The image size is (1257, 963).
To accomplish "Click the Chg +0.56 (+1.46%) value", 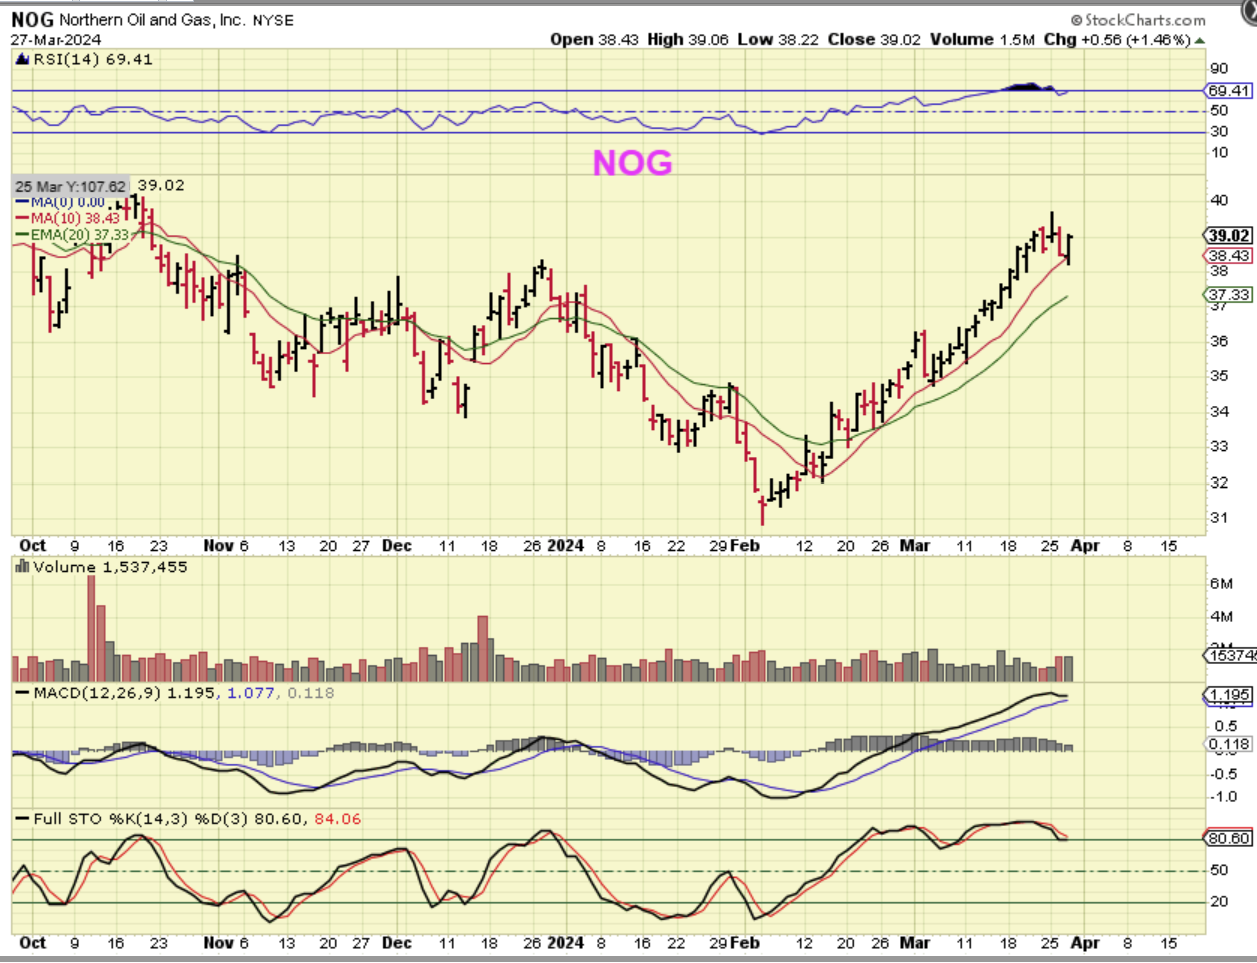I will click(1115, 40).
